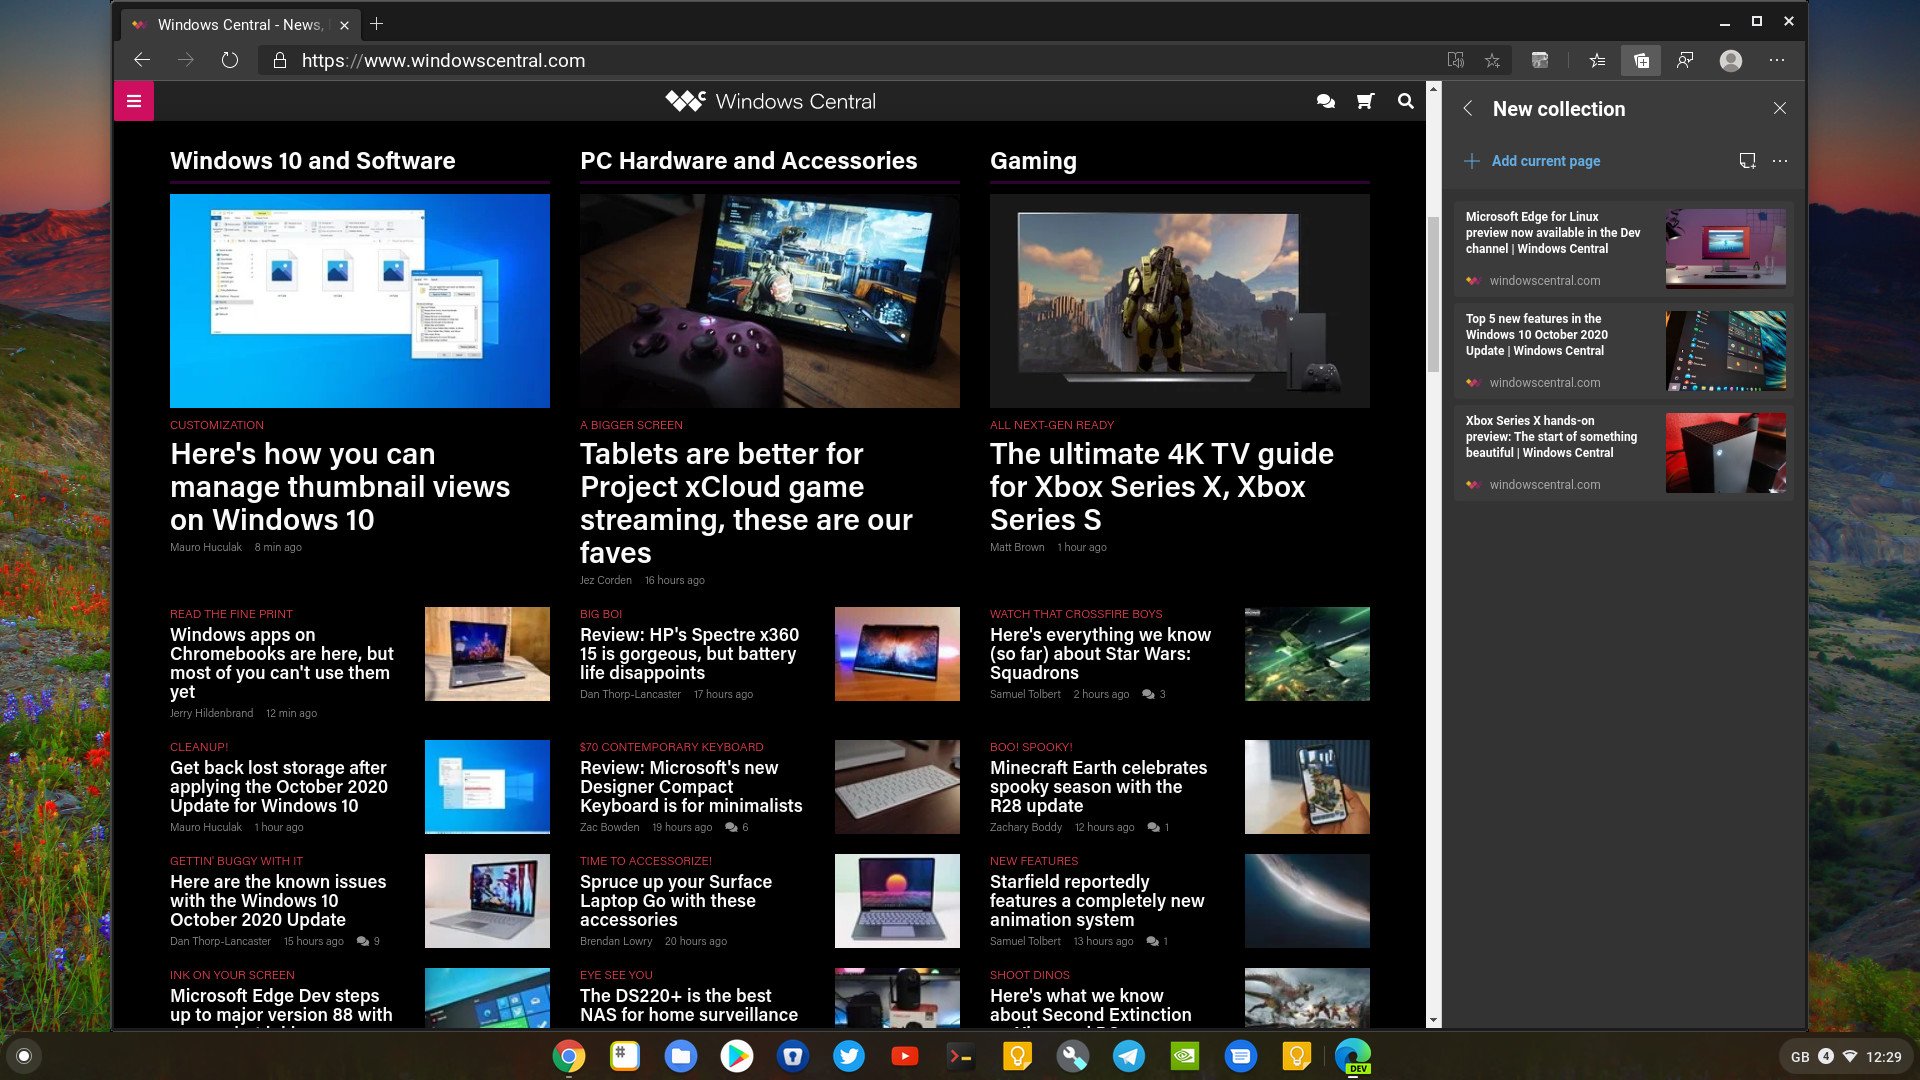
Task: Click Add current page to collection
Action: click(1532, 161)
